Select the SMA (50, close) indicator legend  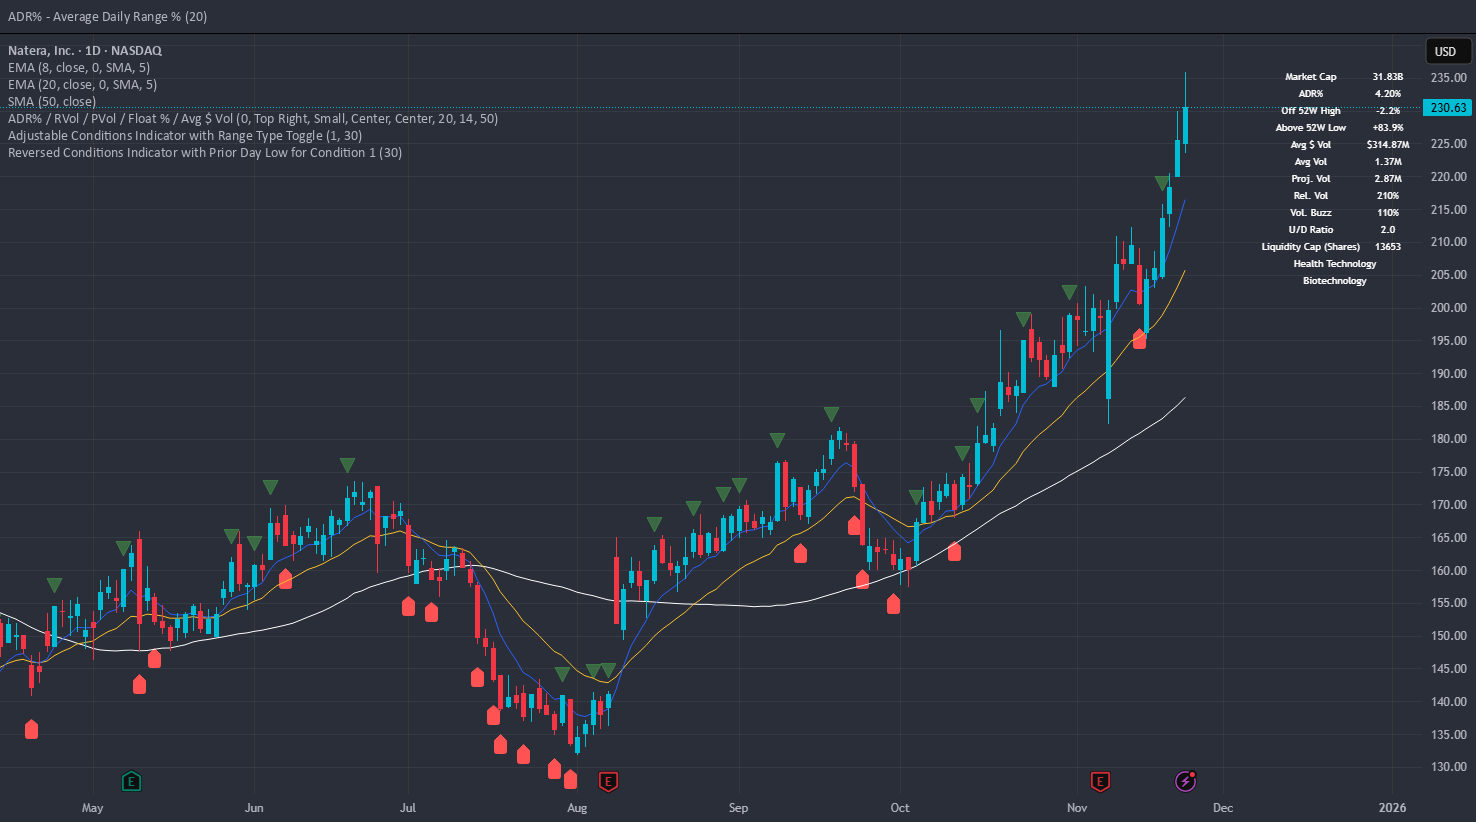(52, 101)
